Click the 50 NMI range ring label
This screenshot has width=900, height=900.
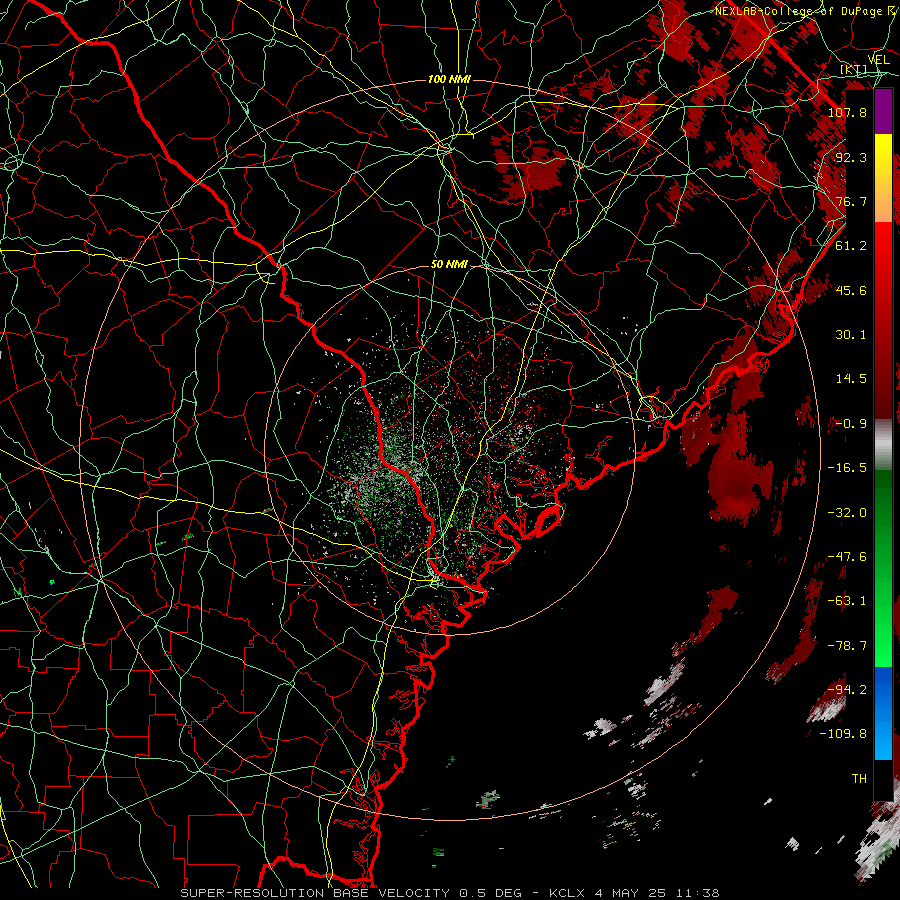(x=449, y=264)
